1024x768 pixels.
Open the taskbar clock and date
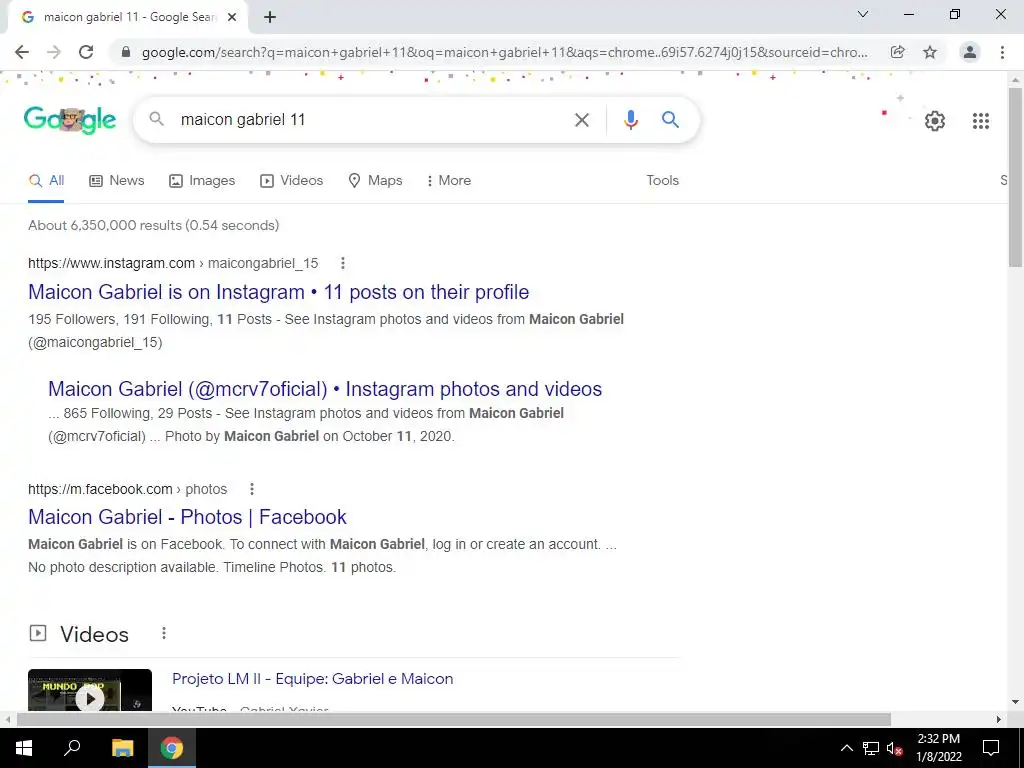pos(939,748)
